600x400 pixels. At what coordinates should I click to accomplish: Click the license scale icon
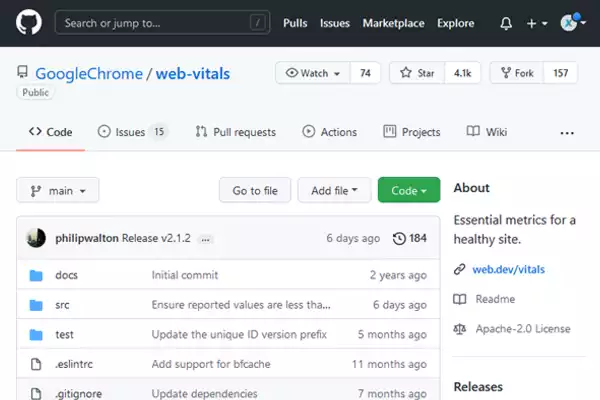point(460,329)
